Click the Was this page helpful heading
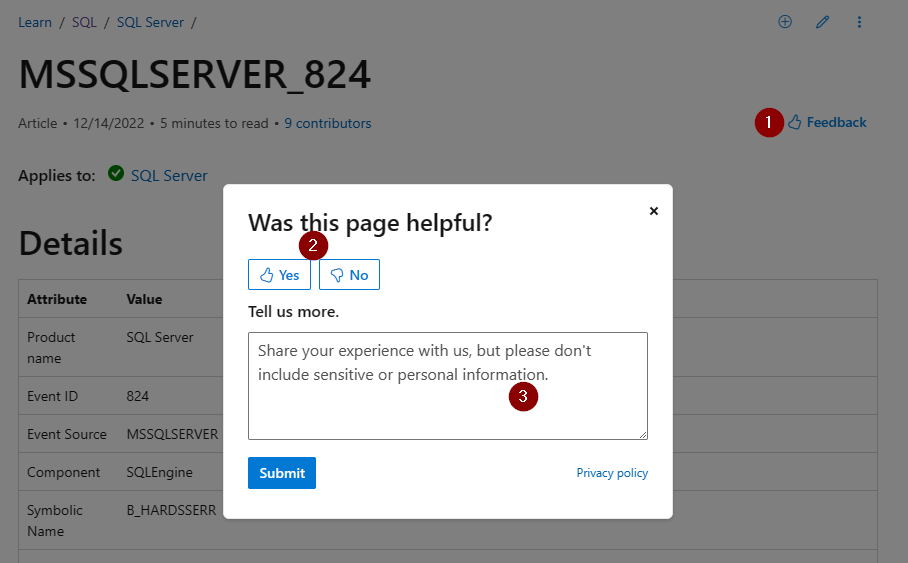 (370, 223)
